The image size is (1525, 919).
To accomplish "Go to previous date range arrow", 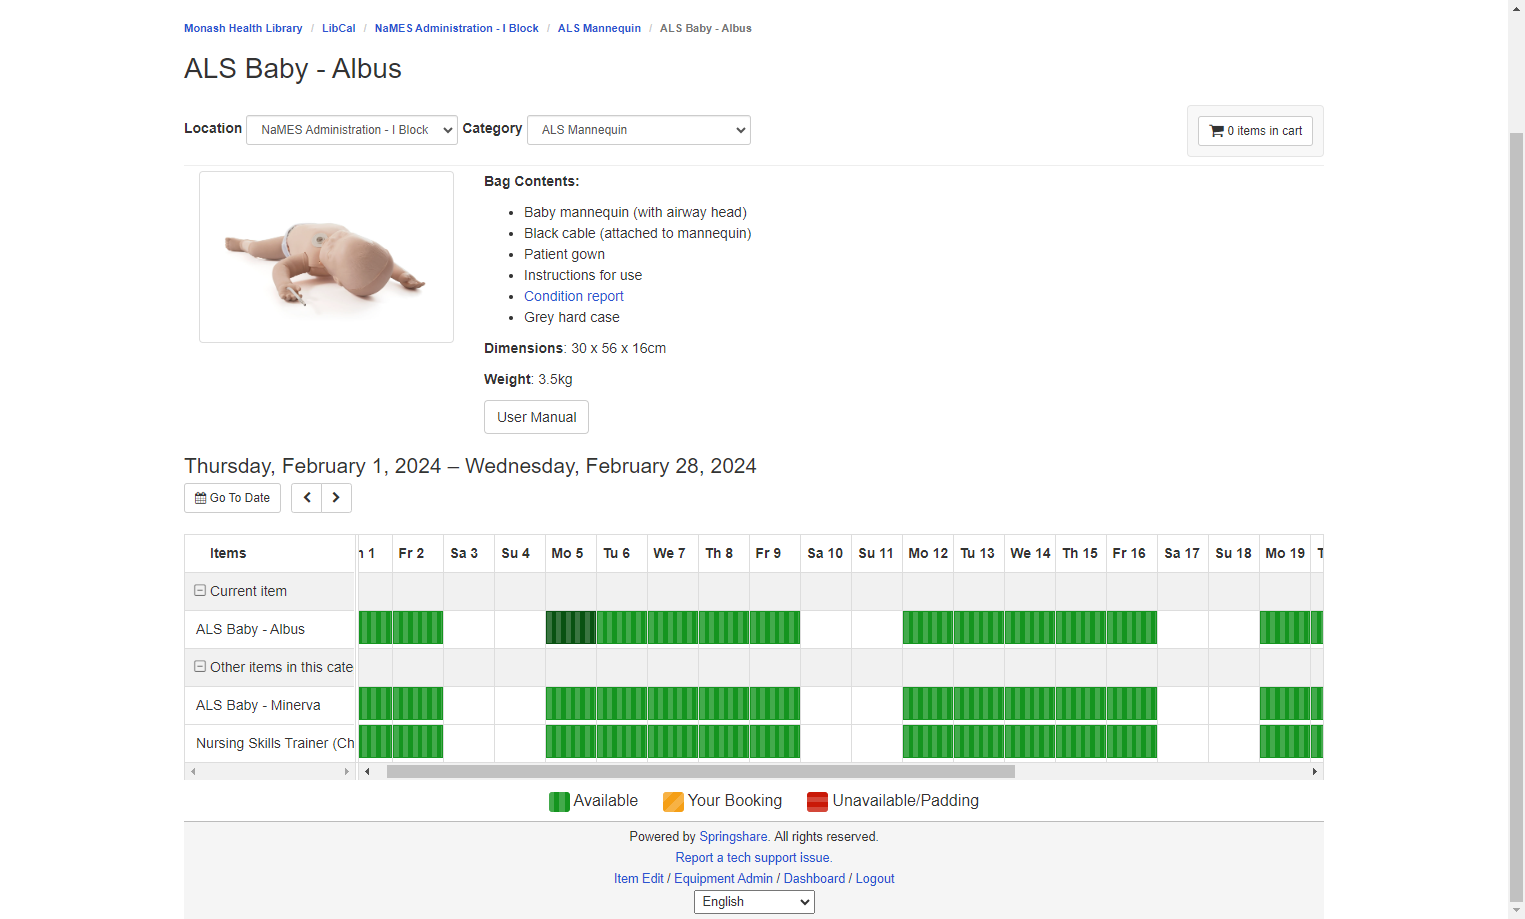I will 307,498.
